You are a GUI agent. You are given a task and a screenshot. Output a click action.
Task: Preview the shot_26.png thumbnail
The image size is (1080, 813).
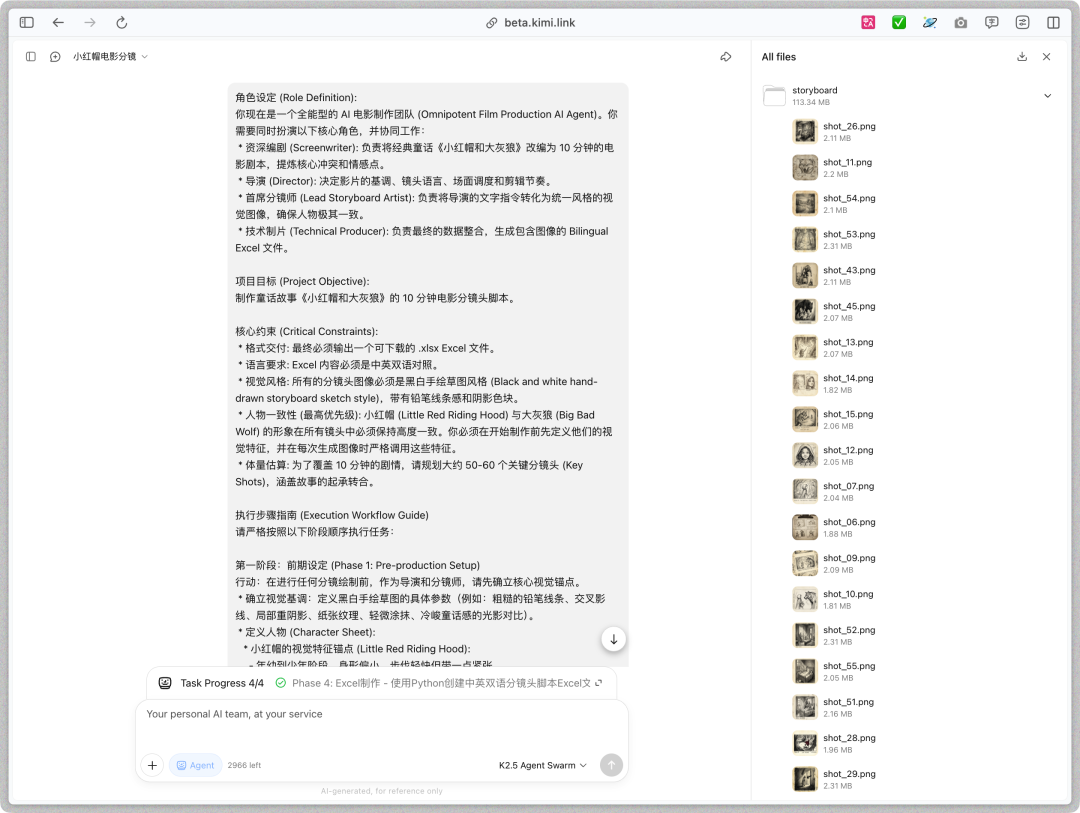[805, 131]
